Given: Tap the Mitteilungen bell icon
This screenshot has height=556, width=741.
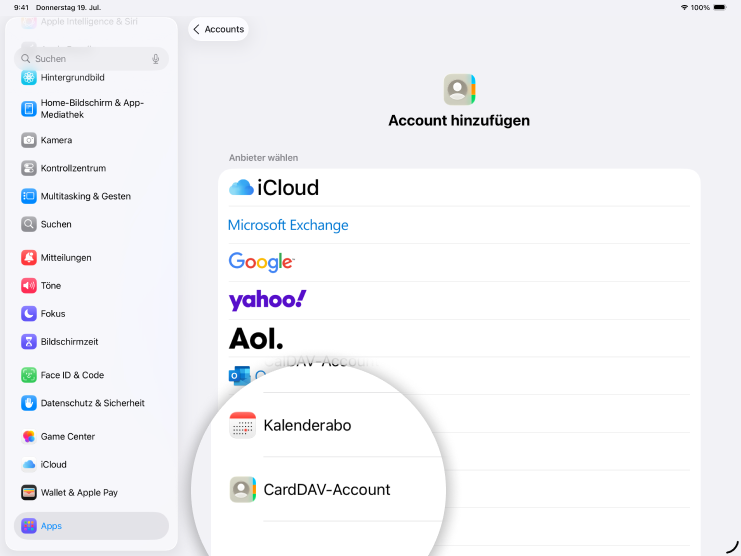Looking at the screenshot, I should coord(29,257).
